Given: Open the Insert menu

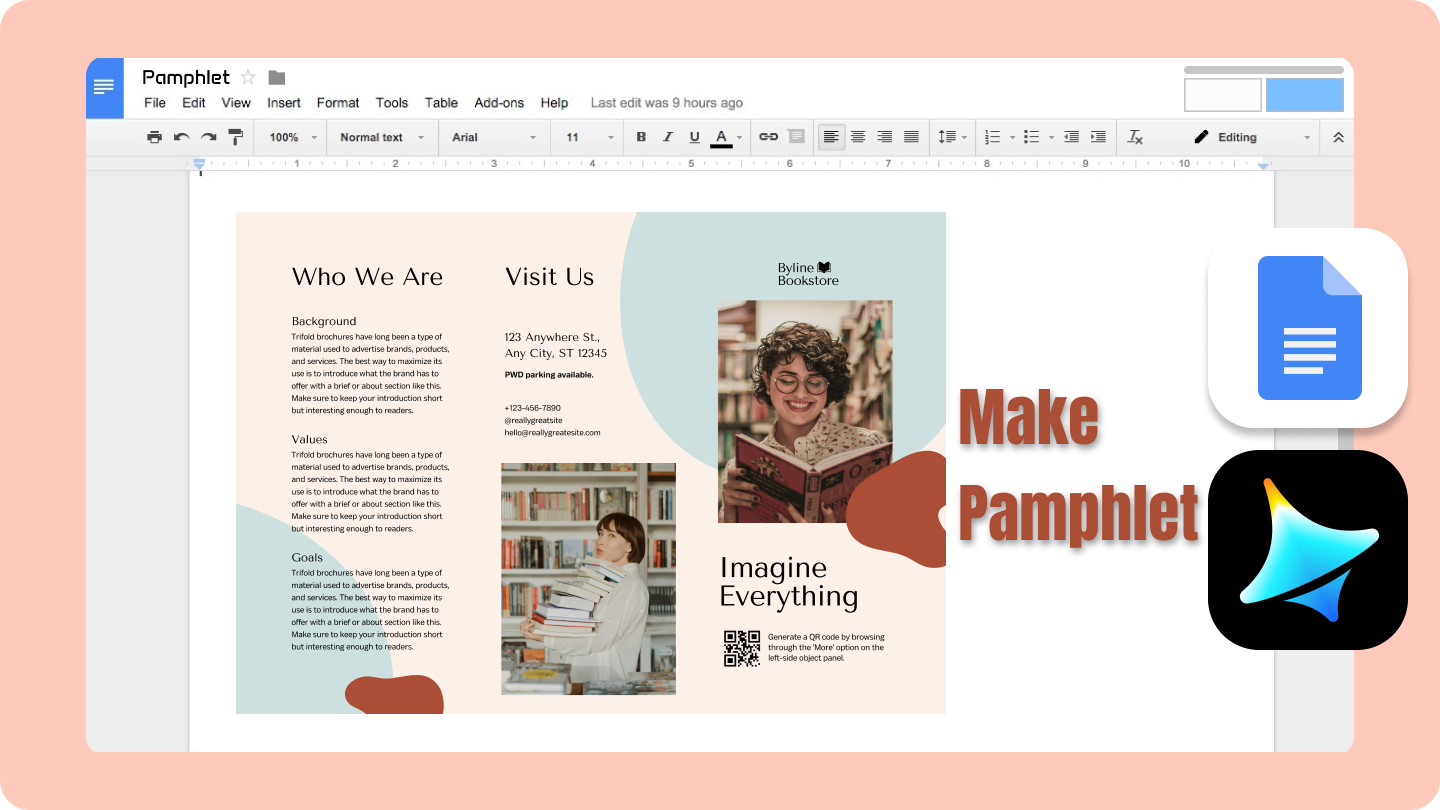Looking at the screenshot, I should coord(283,103).
